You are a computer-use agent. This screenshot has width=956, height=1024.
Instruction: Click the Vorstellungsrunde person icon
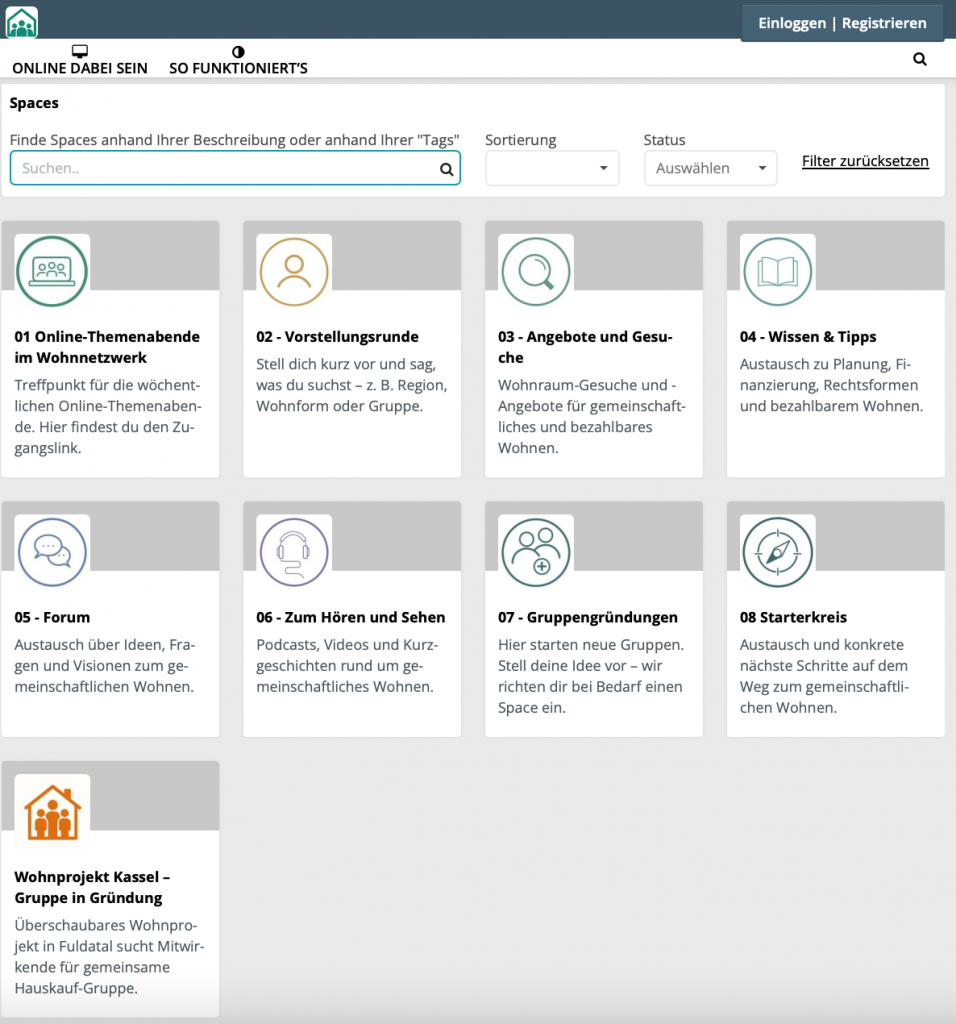pyautogui.click(x=294, y=271)
